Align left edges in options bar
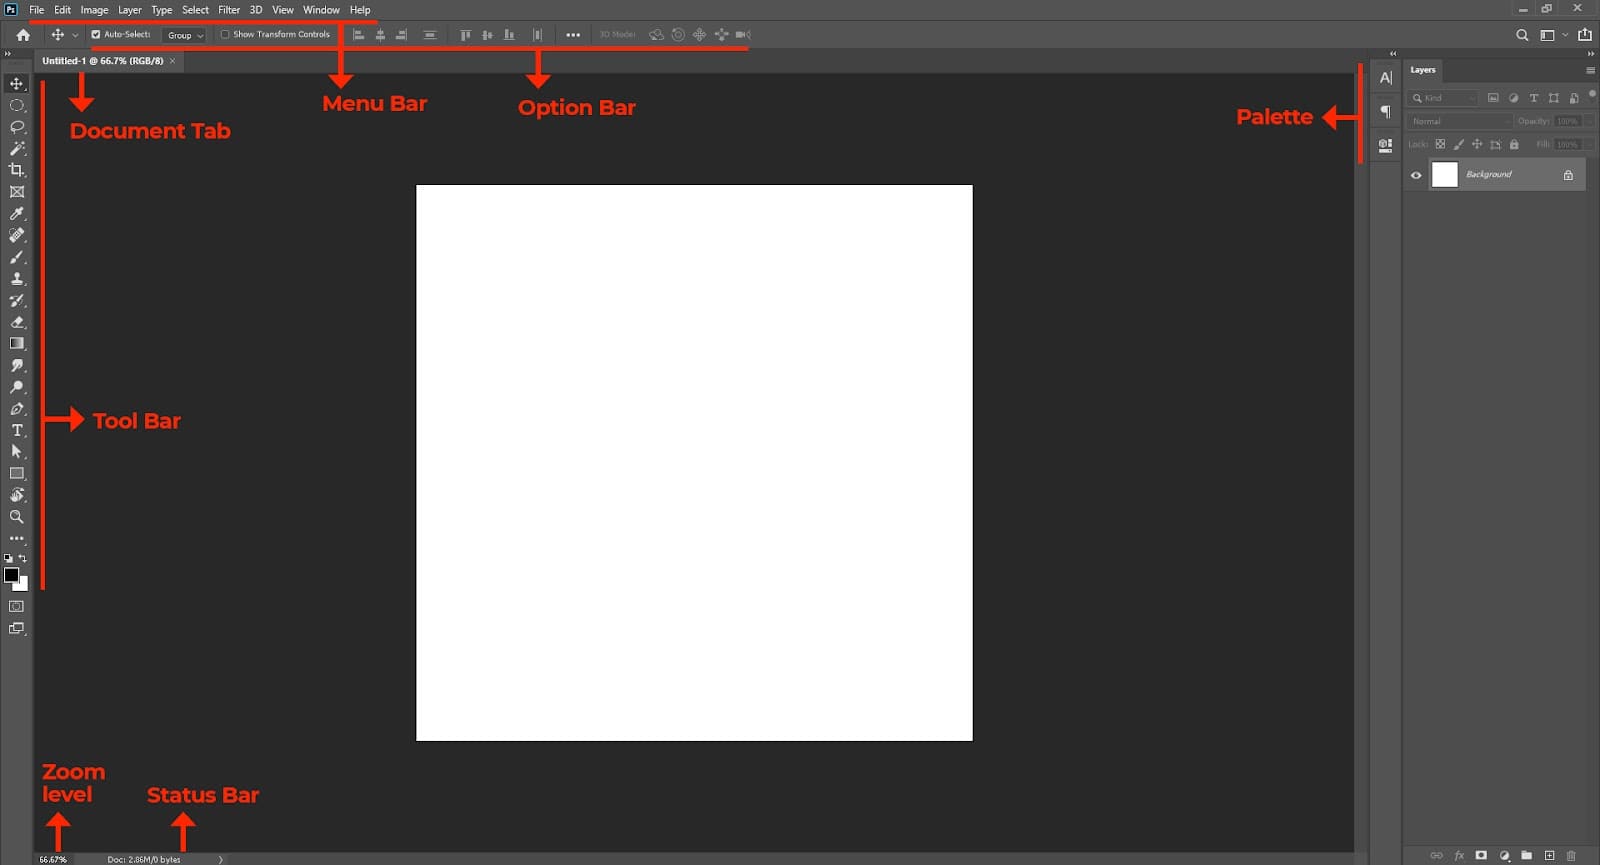1600x865 pixels. (359, 35)
